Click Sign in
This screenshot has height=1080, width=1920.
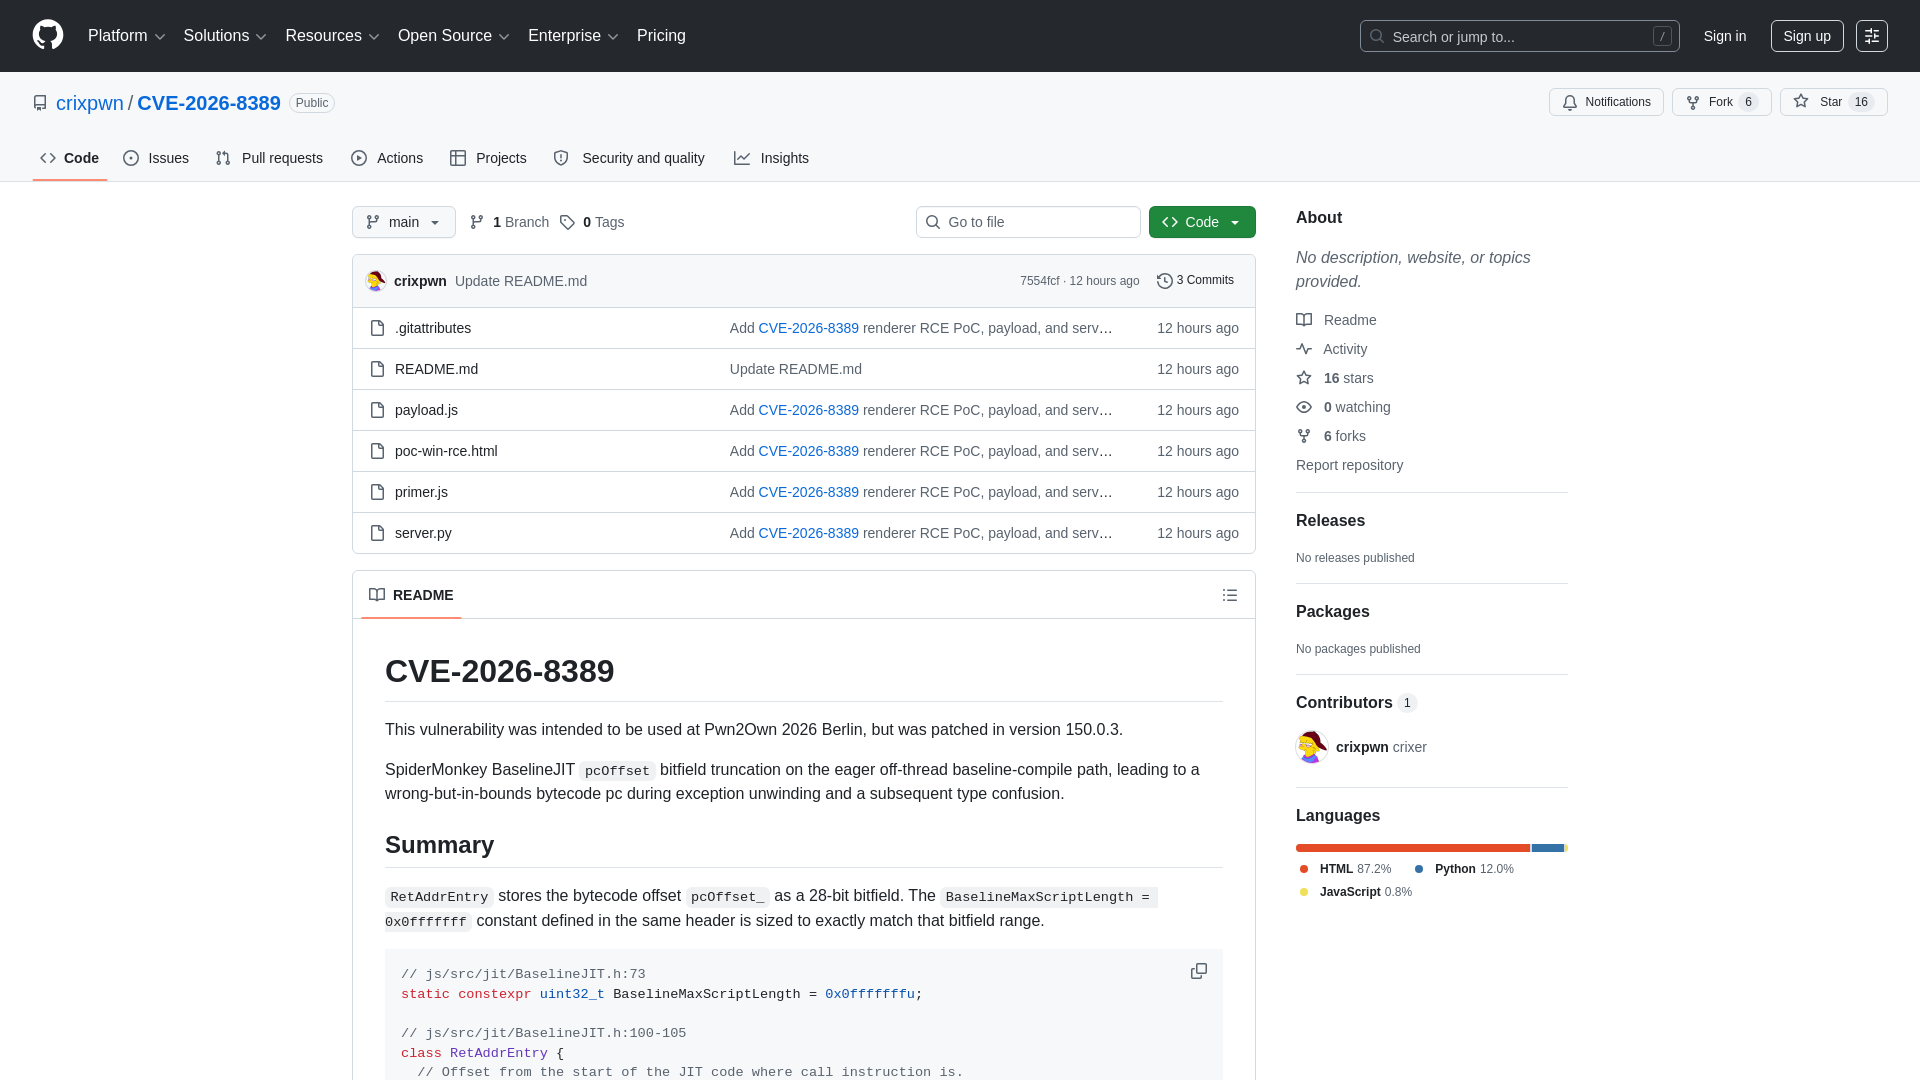1725,36
